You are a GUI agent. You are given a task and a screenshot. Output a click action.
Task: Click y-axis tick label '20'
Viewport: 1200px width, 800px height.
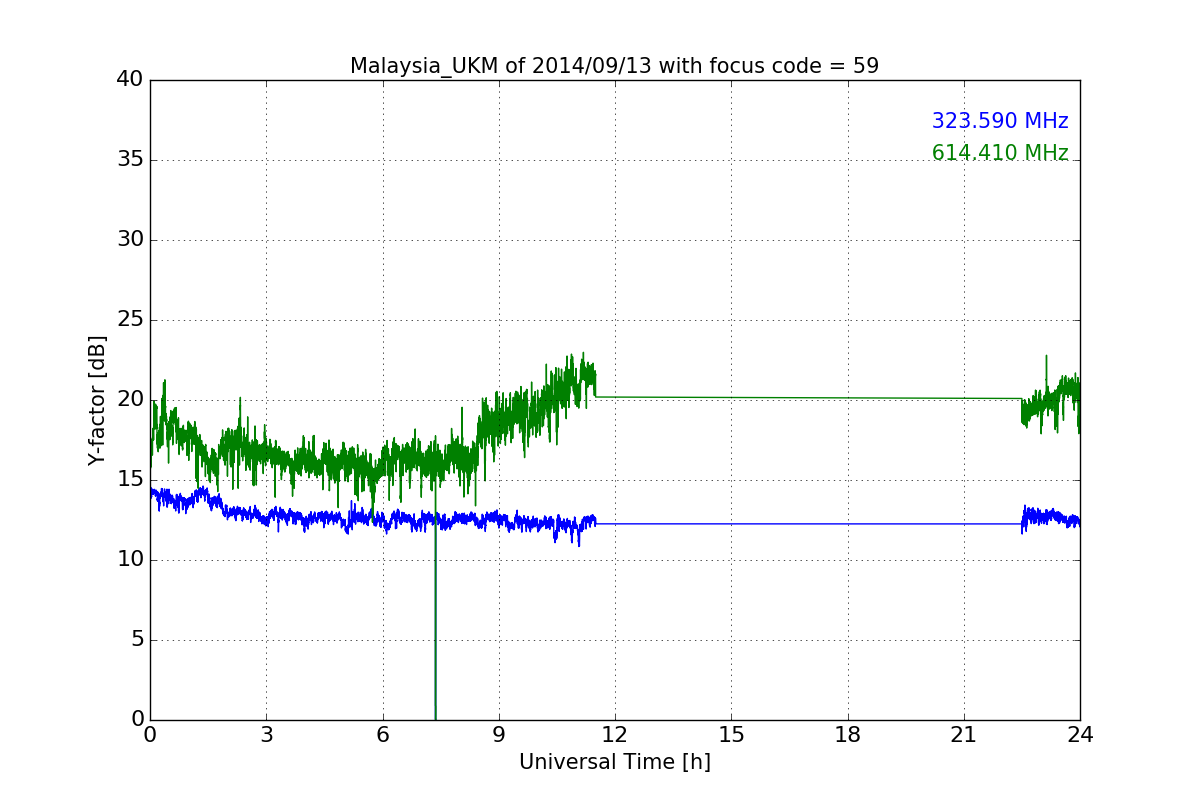tap(130, 400)
